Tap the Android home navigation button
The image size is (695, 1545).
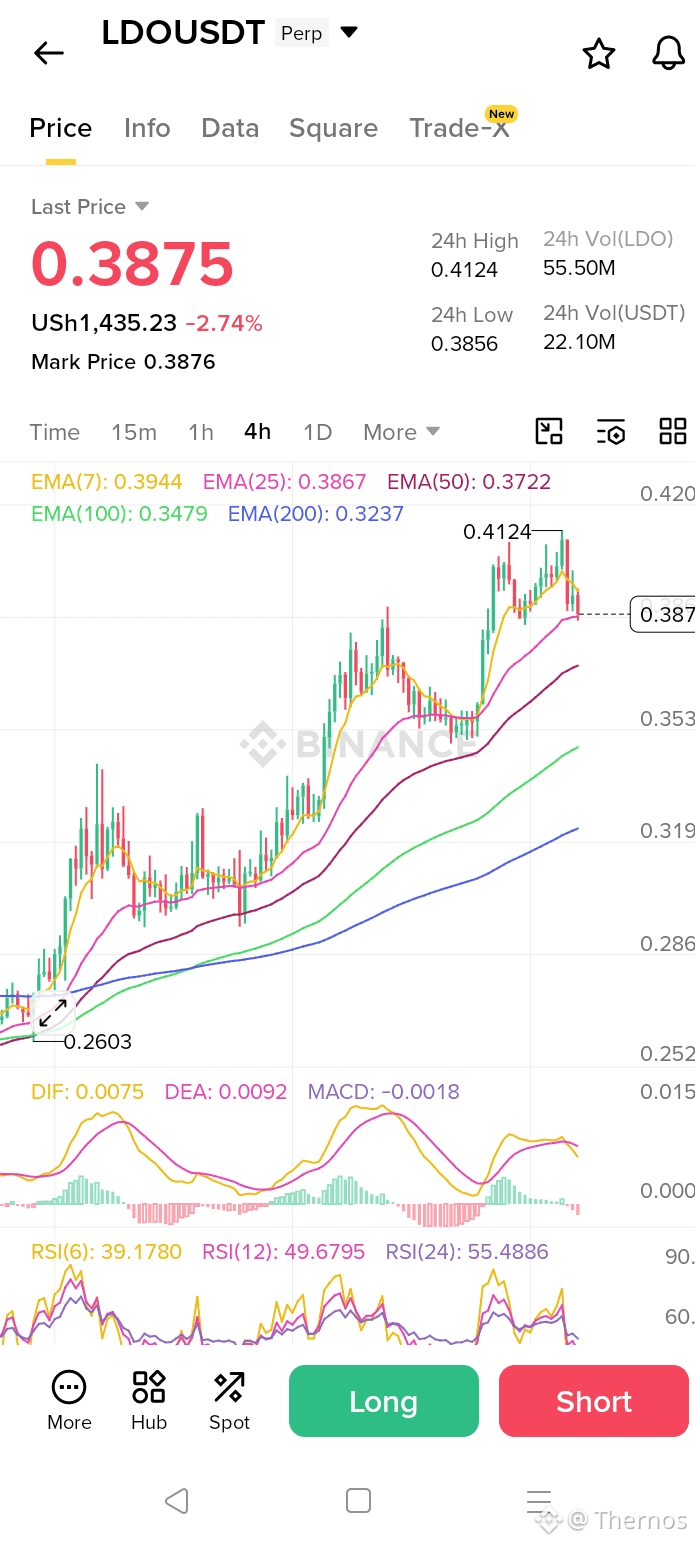[358, 1500]
